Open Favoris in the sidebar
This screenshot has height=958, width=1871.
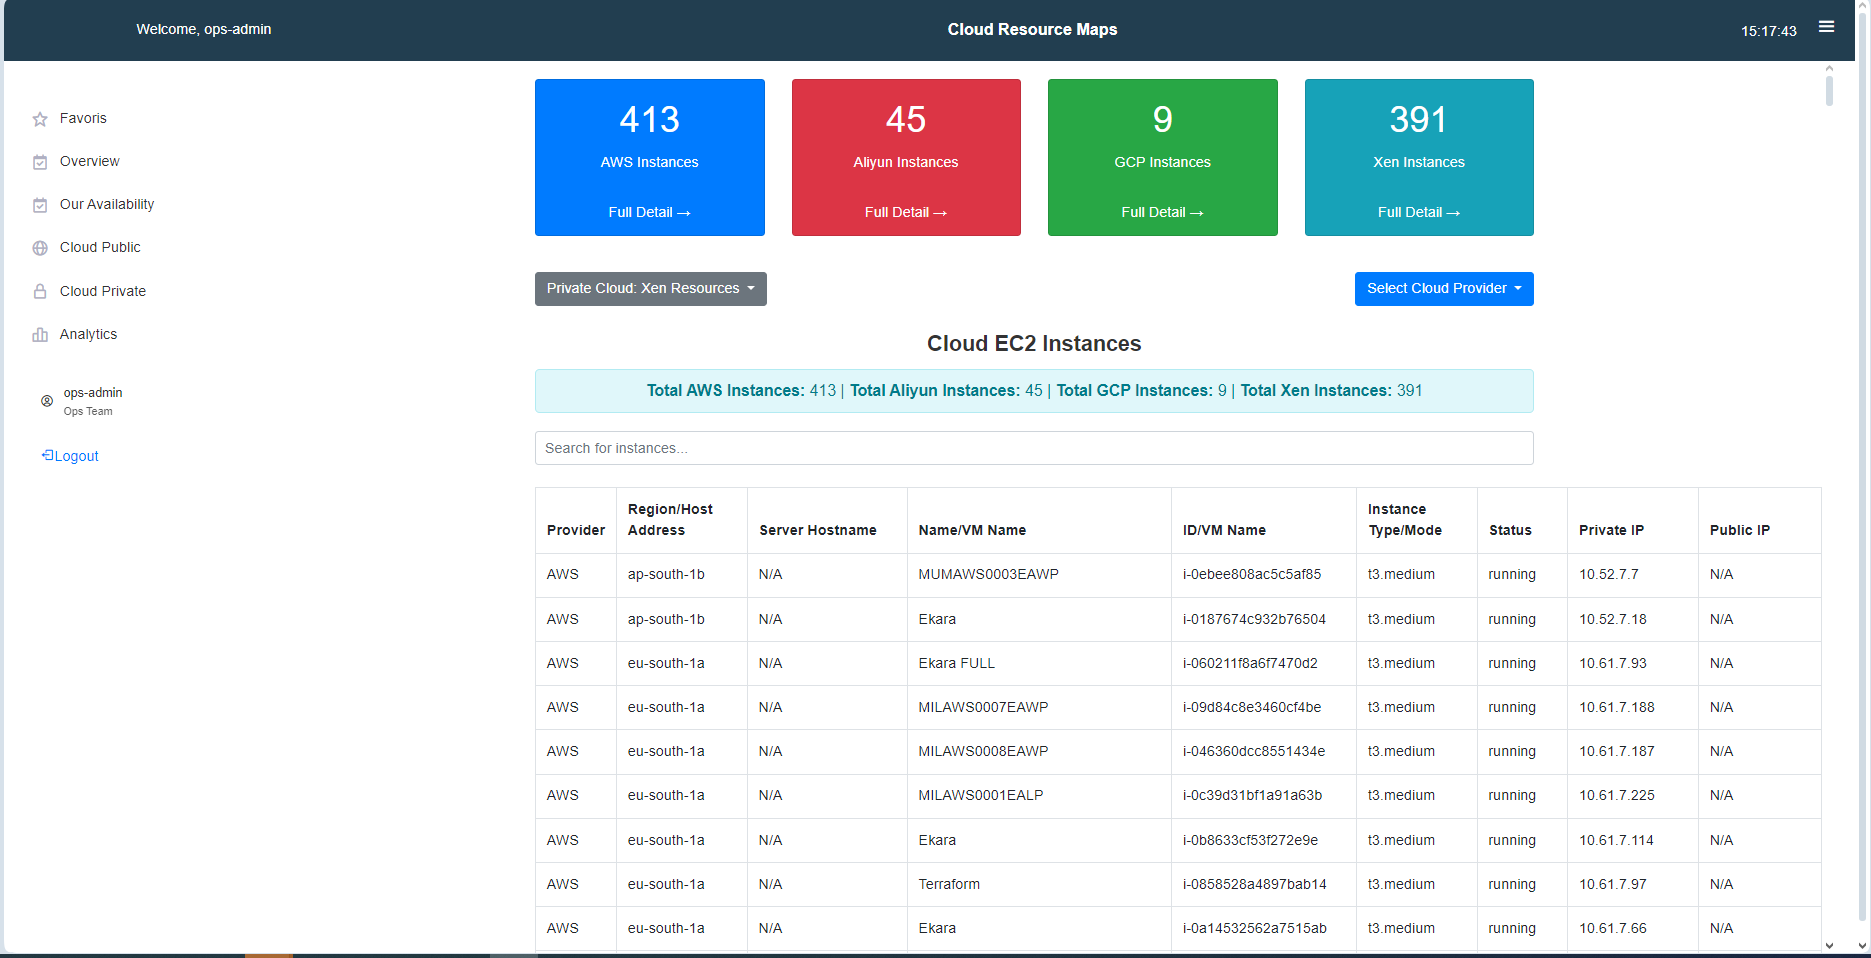[83, 118]
